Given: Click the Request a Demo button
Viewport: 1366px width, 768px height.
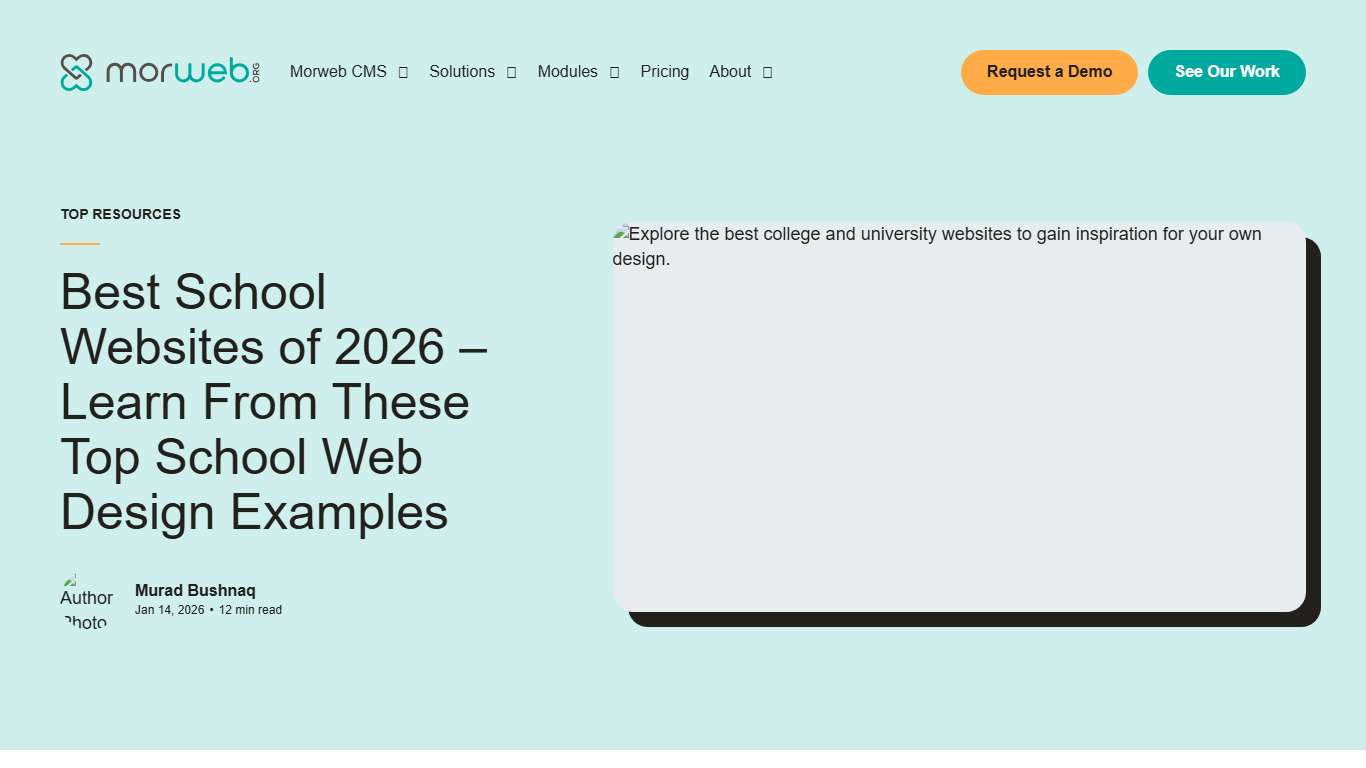Looking at the screenshot, I should 1048,72.
